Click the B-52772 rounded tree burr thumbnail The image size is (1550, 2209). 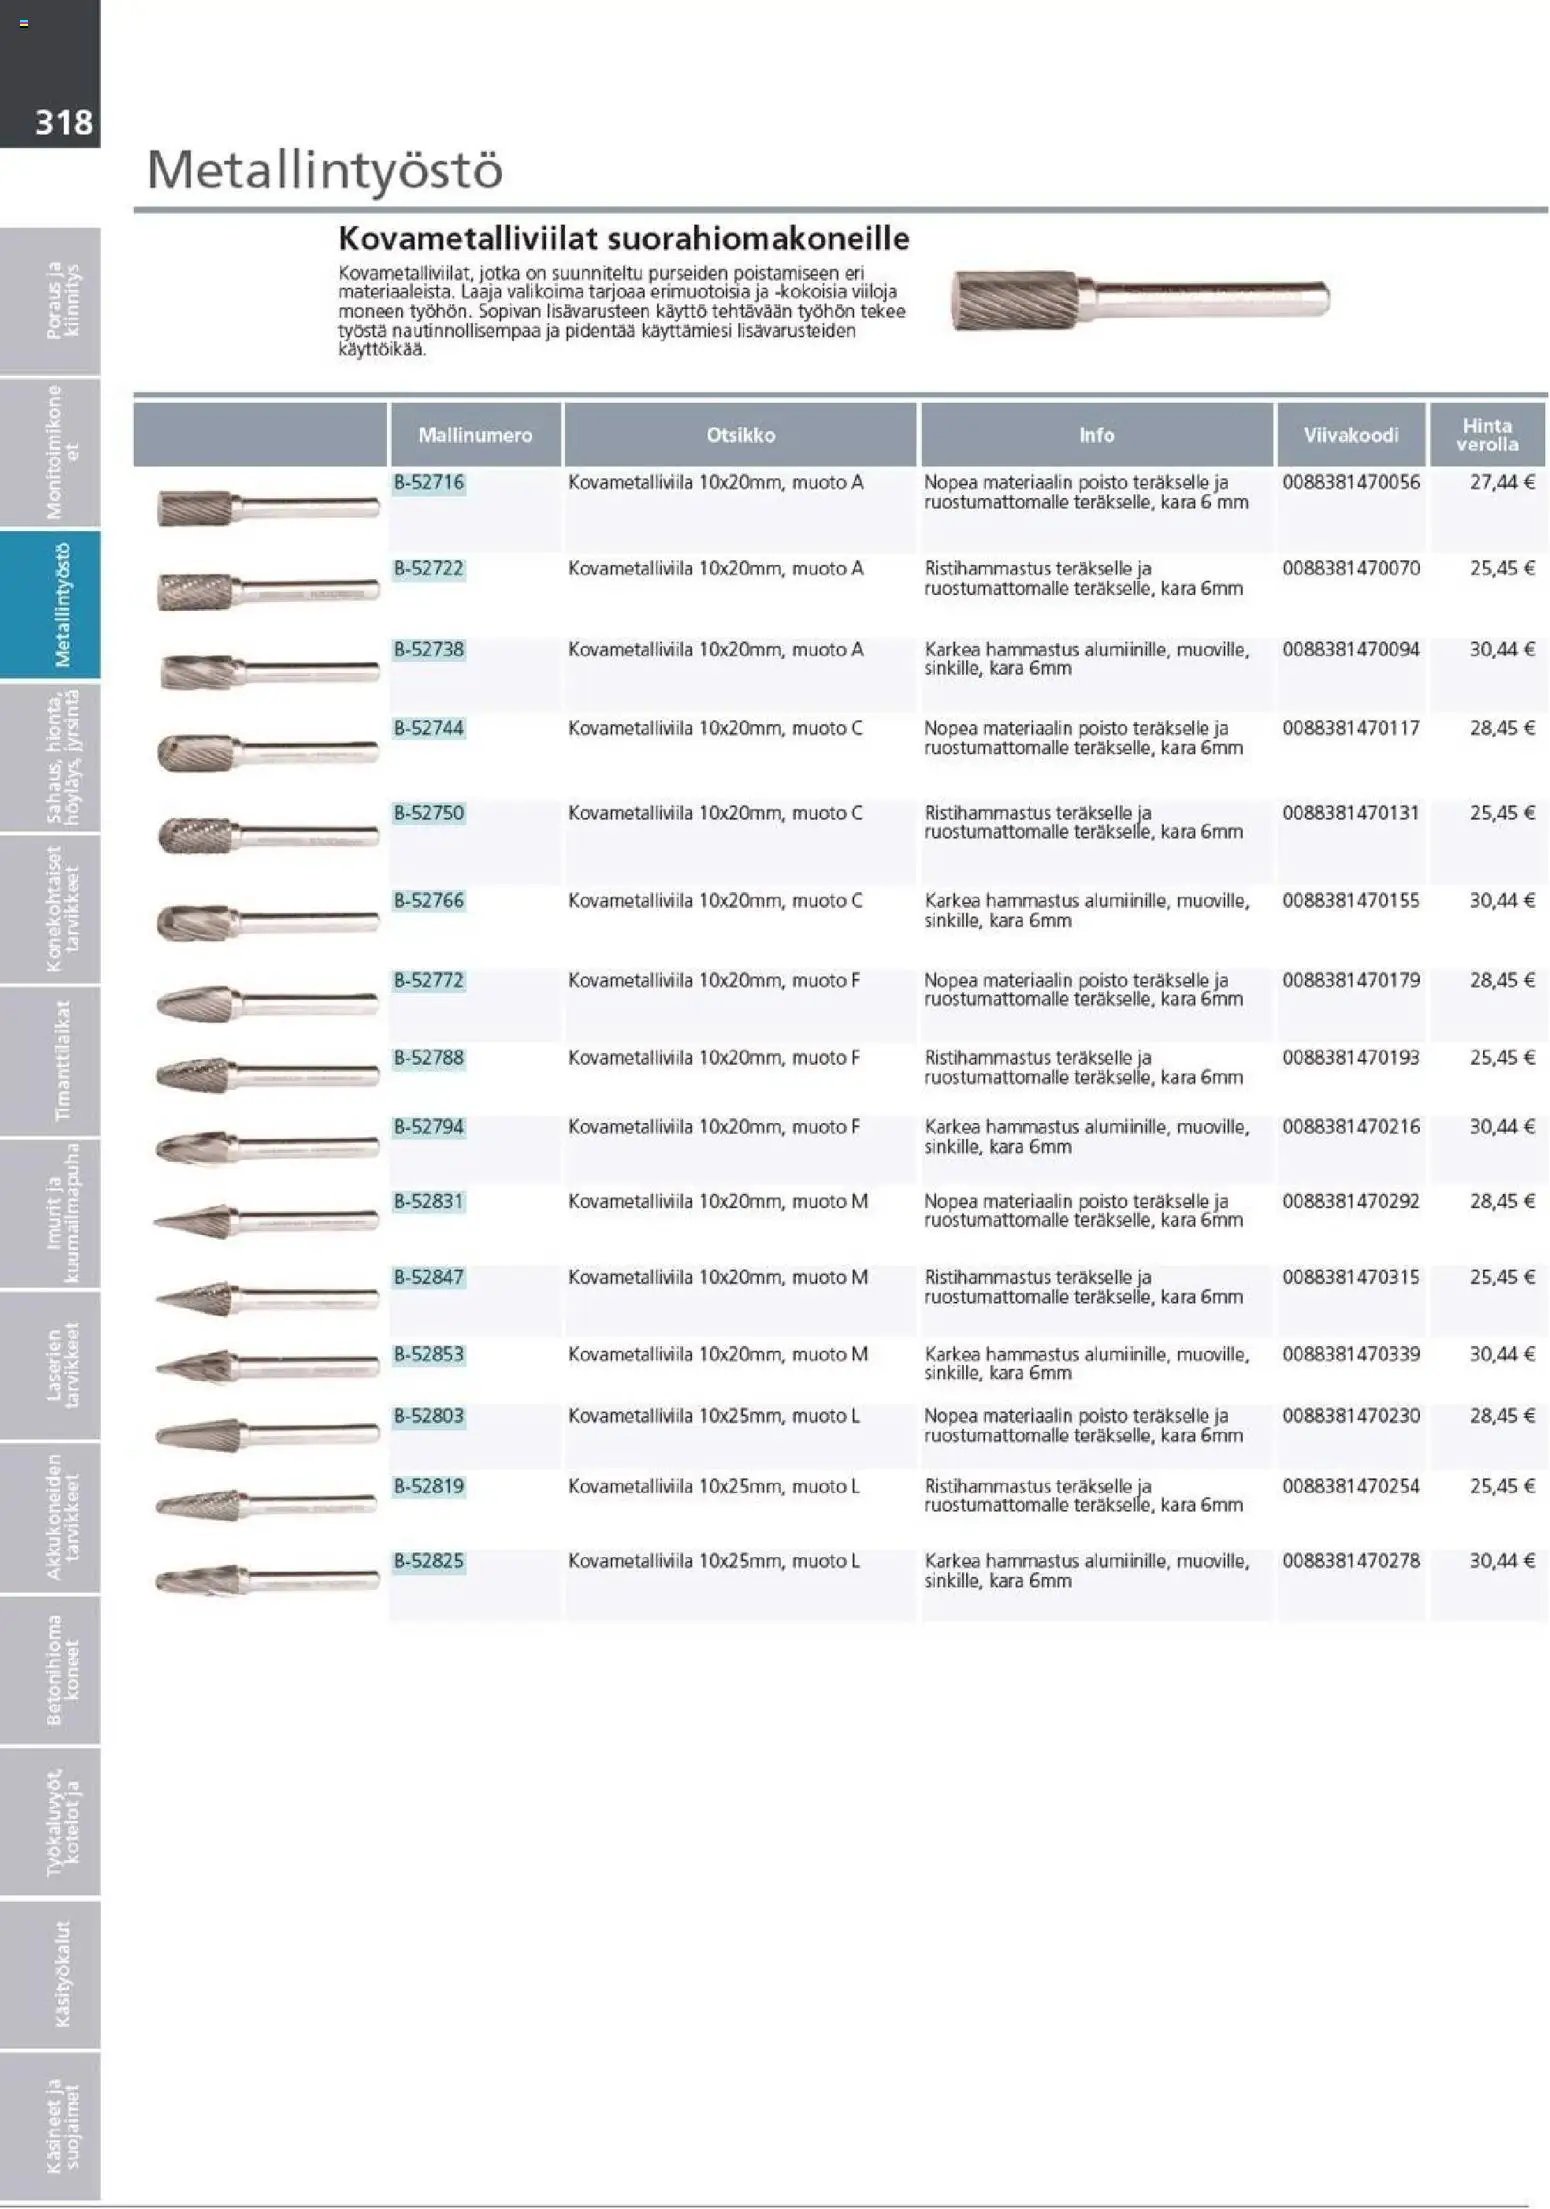[268, 1001]
